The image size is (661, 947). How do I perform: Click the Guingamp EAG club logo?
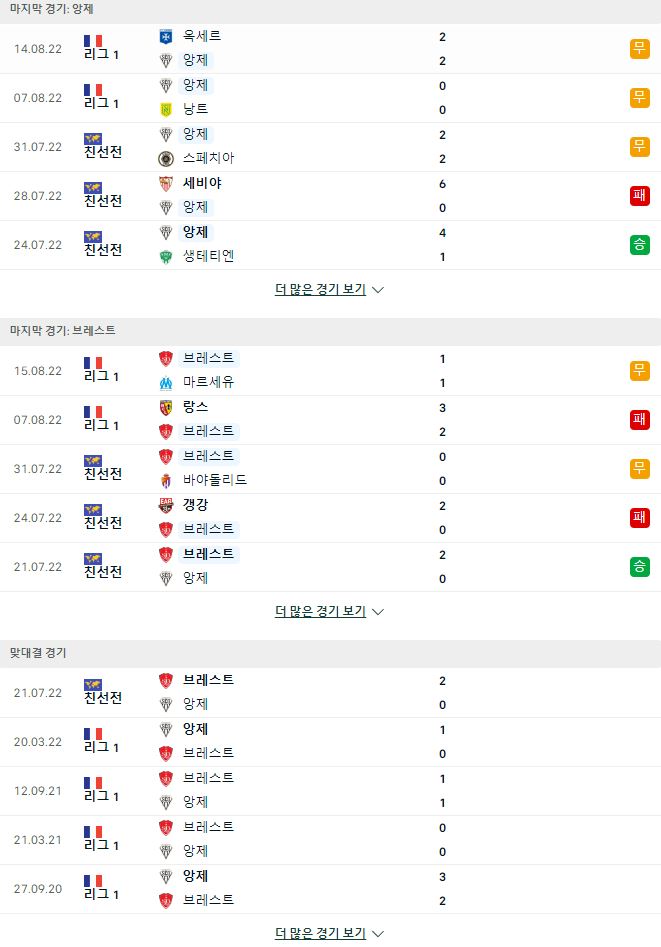(x=166, y=506)
